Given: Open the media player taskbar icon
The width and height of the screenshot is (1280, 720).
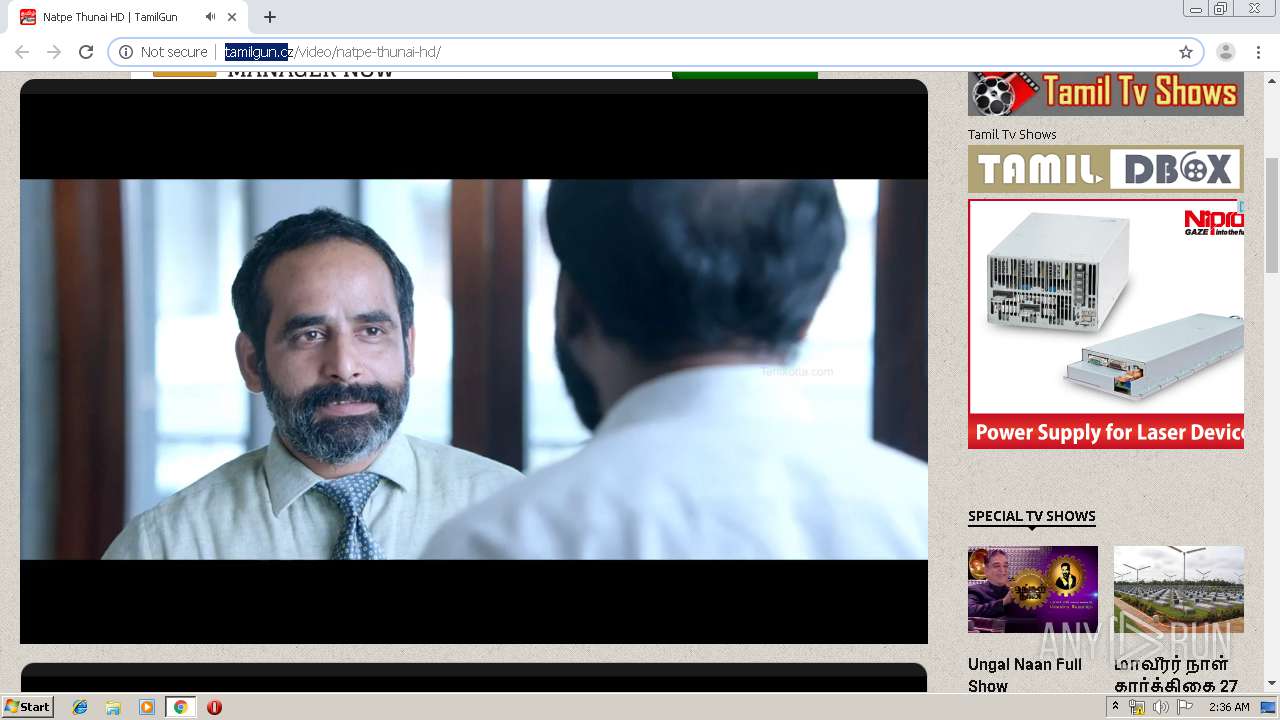Looking at the screenshot, I should point(147,707).
